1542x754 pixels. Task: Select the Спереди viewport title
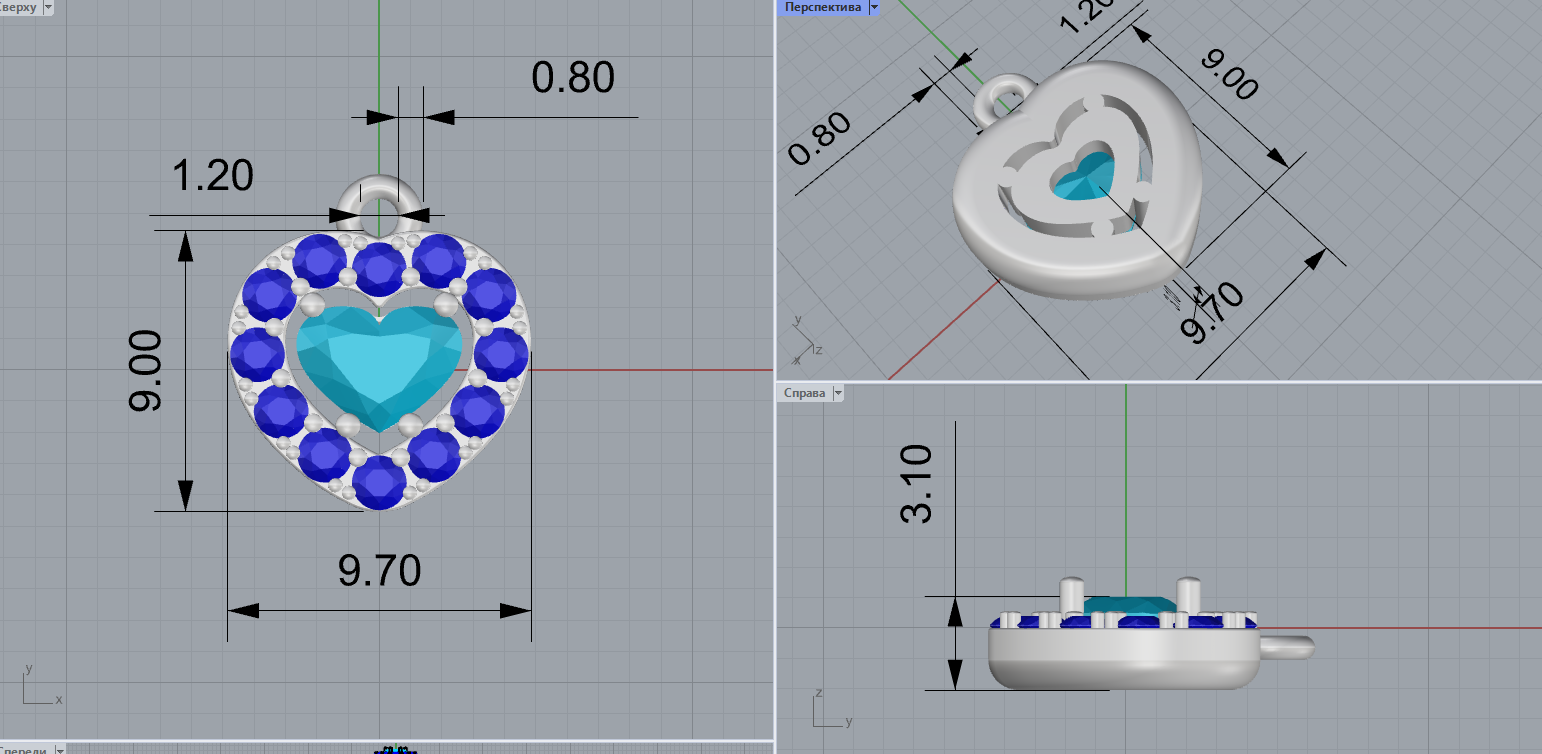point(24,749)
